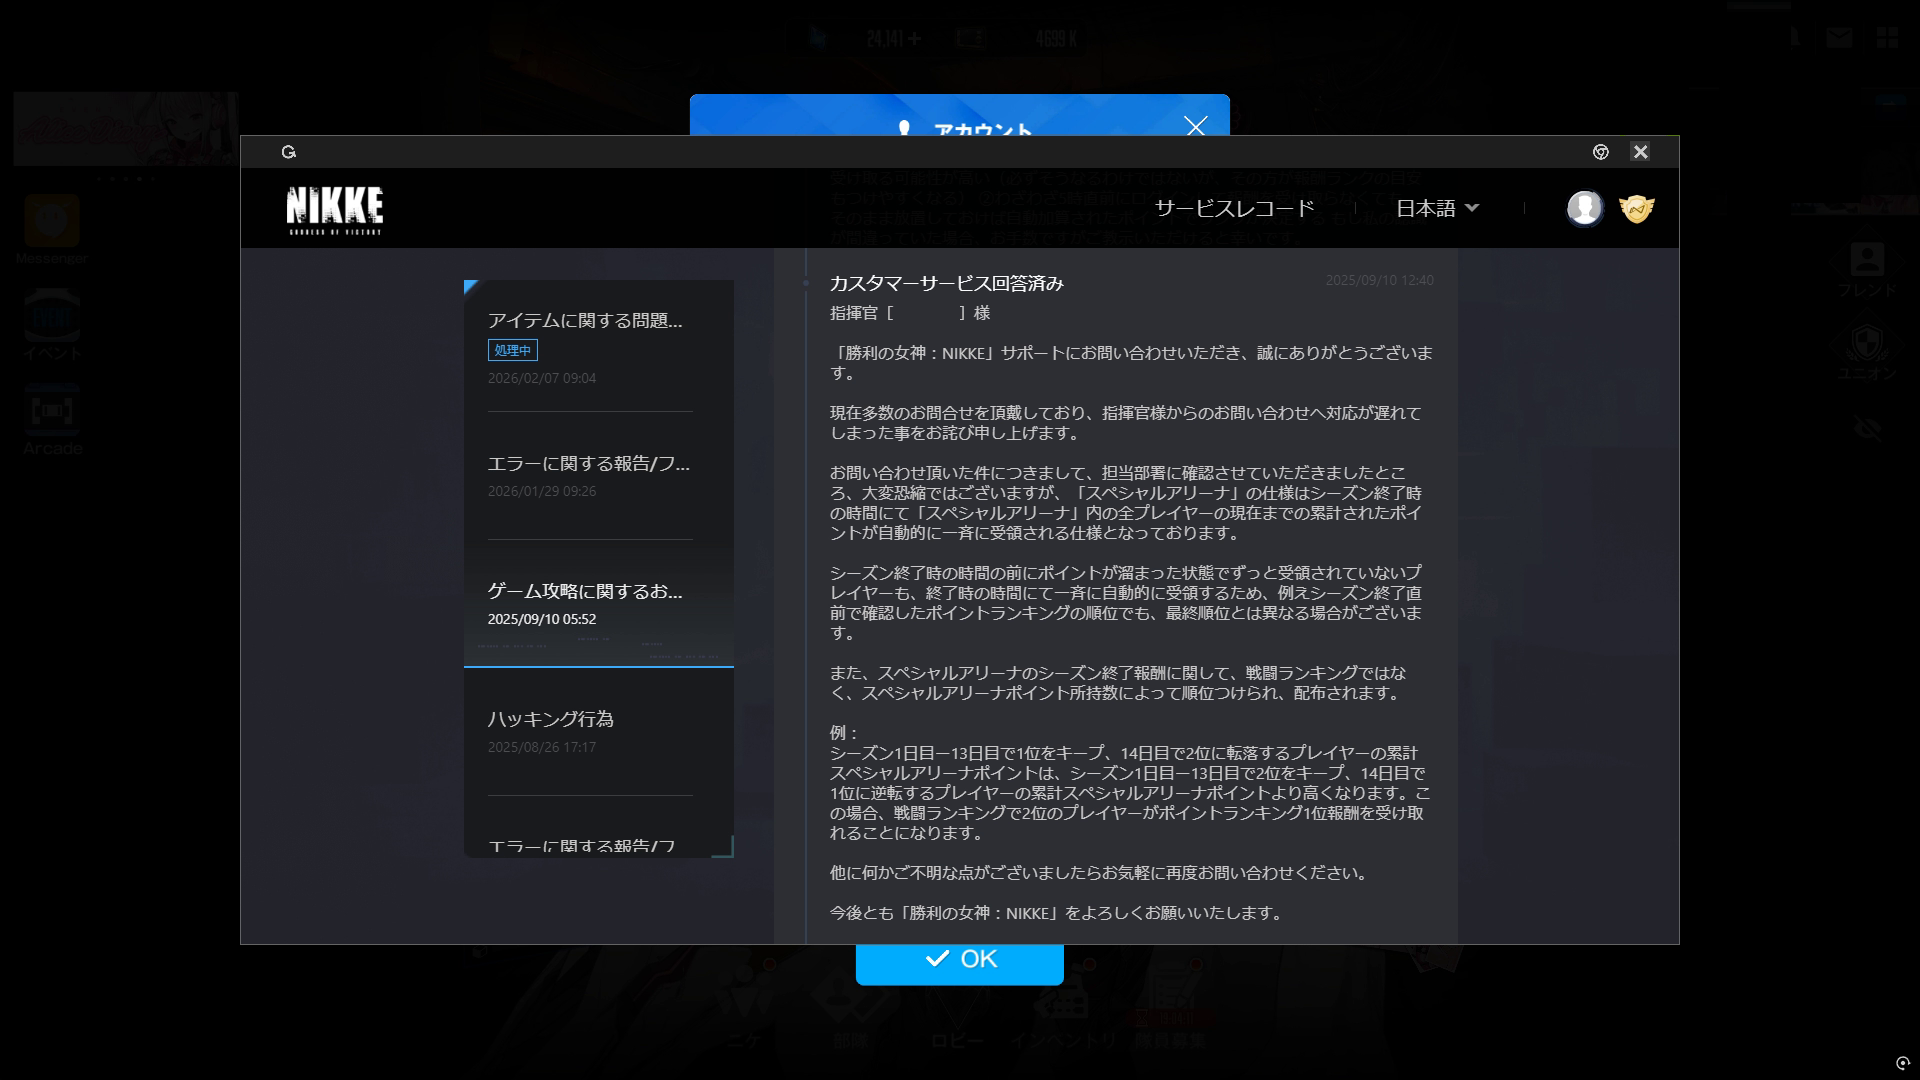Click the NIKKE logo
The image size is (1920, 1080).
click(x=335, y=209)
